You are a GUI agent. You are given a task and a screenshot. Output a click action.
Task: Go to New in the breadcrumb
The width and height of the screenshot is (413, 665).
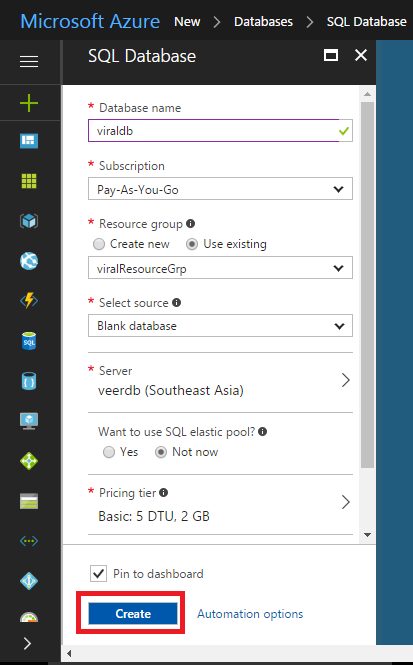(187, 22)
